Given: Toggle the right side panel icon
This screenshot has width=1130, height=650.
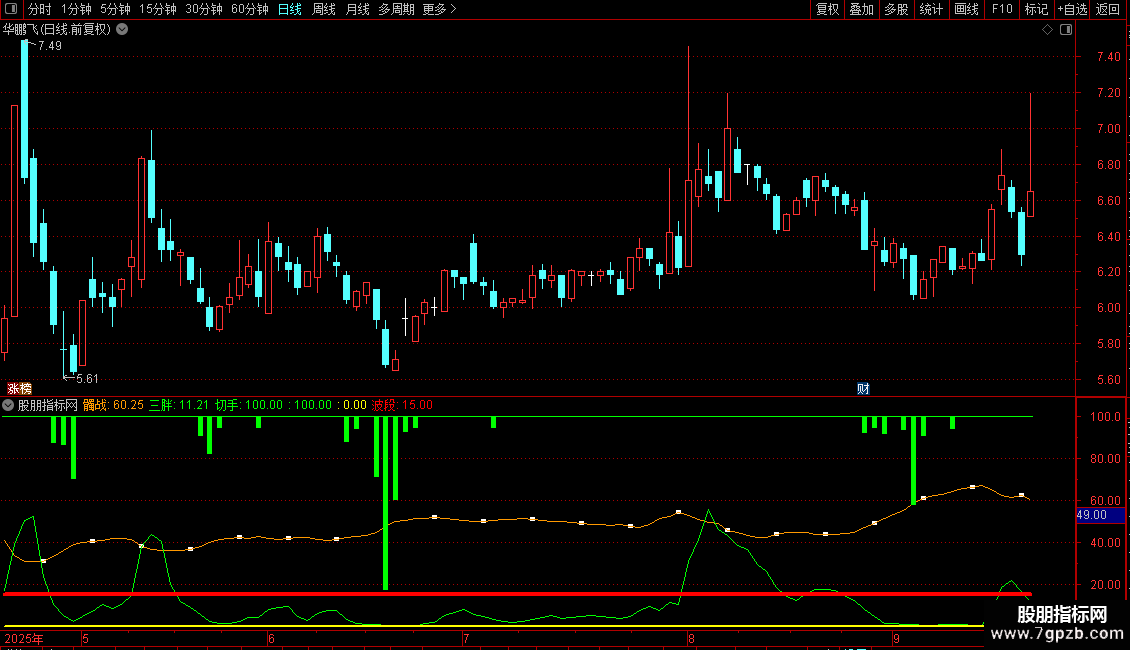Looking at the screenshot, I should [1066, 30].
